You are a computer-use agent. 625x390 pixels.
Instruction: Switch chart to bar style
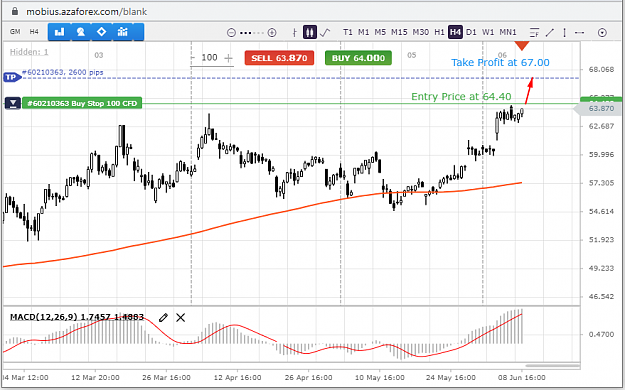pos(294,32)
